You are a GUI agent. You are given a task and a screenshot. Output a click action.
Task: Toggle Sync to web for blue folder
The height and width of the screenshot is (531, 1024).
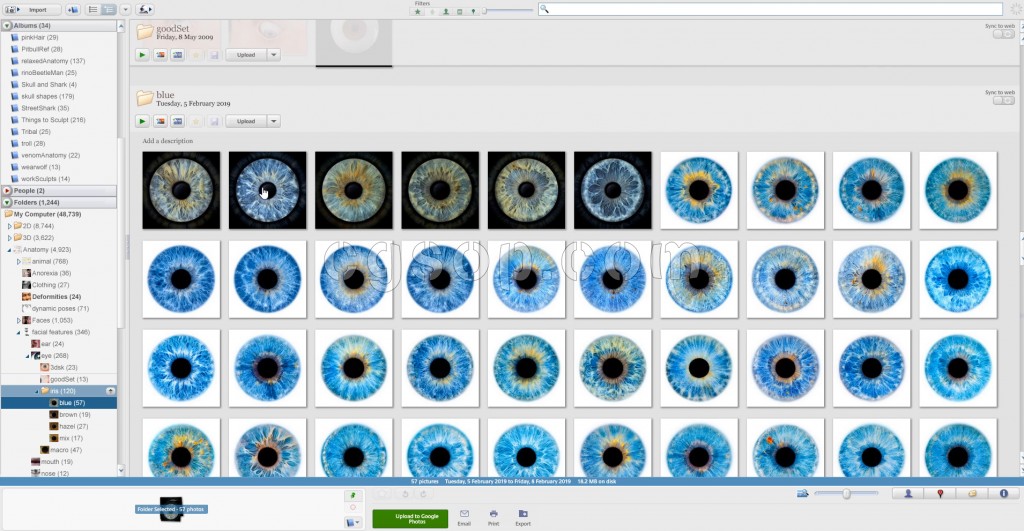1003,101
